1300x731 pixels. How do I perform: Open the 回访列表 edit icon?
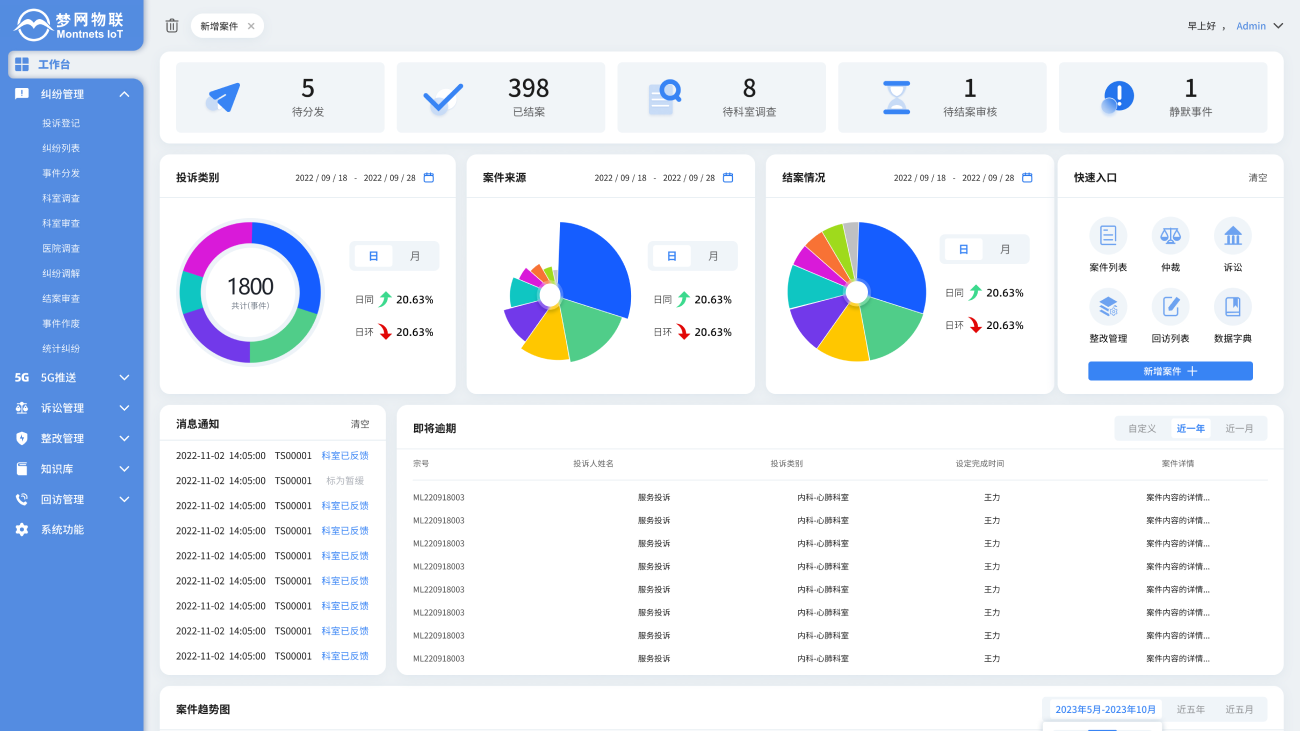(x=1170, y=306)
